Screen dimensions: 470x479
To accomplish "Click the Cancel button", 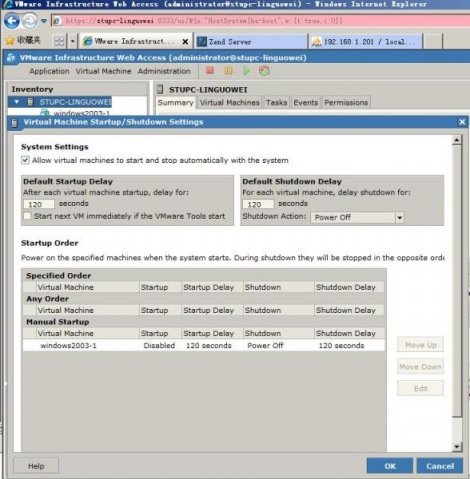I will [440, 466].
